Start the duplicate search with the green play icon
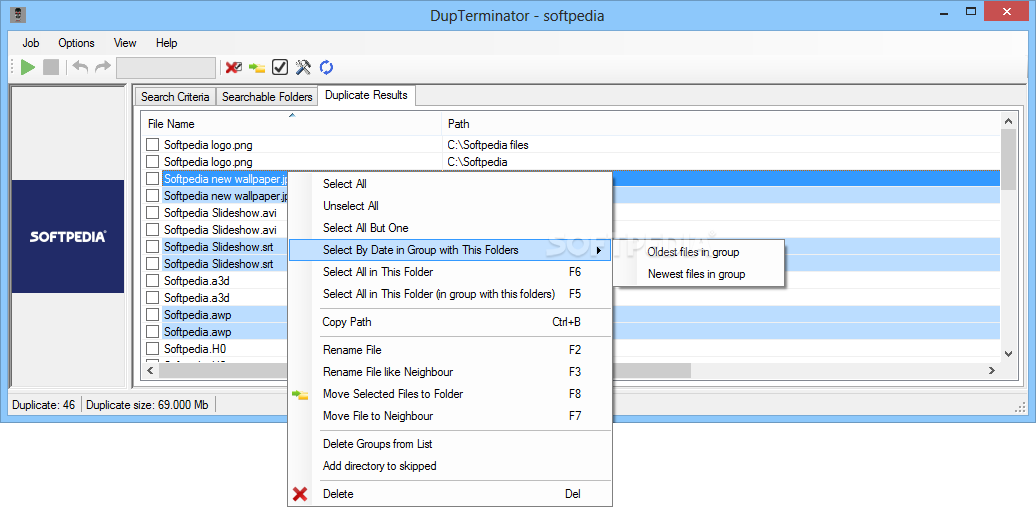The height and width of the screenshot is (507, 1036). coord(28,67)
